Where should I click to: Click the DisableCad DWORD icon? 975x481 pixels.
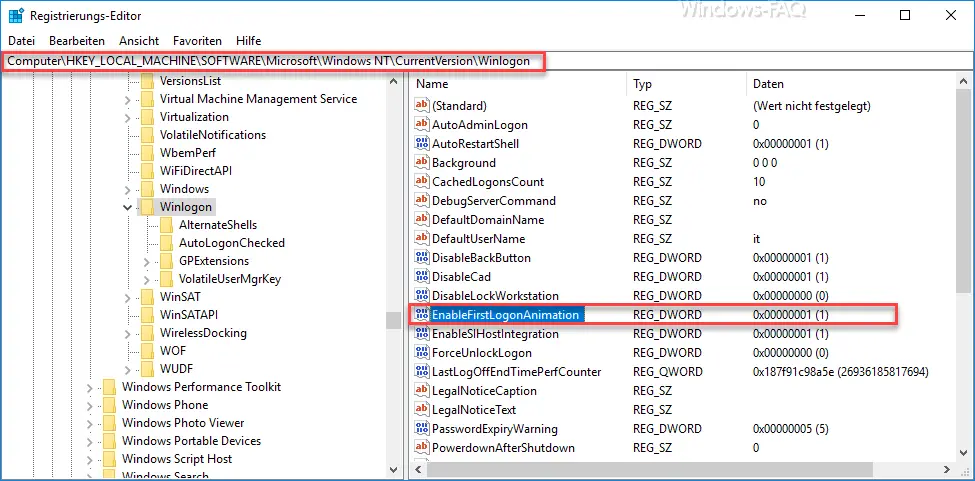(422, 277)
